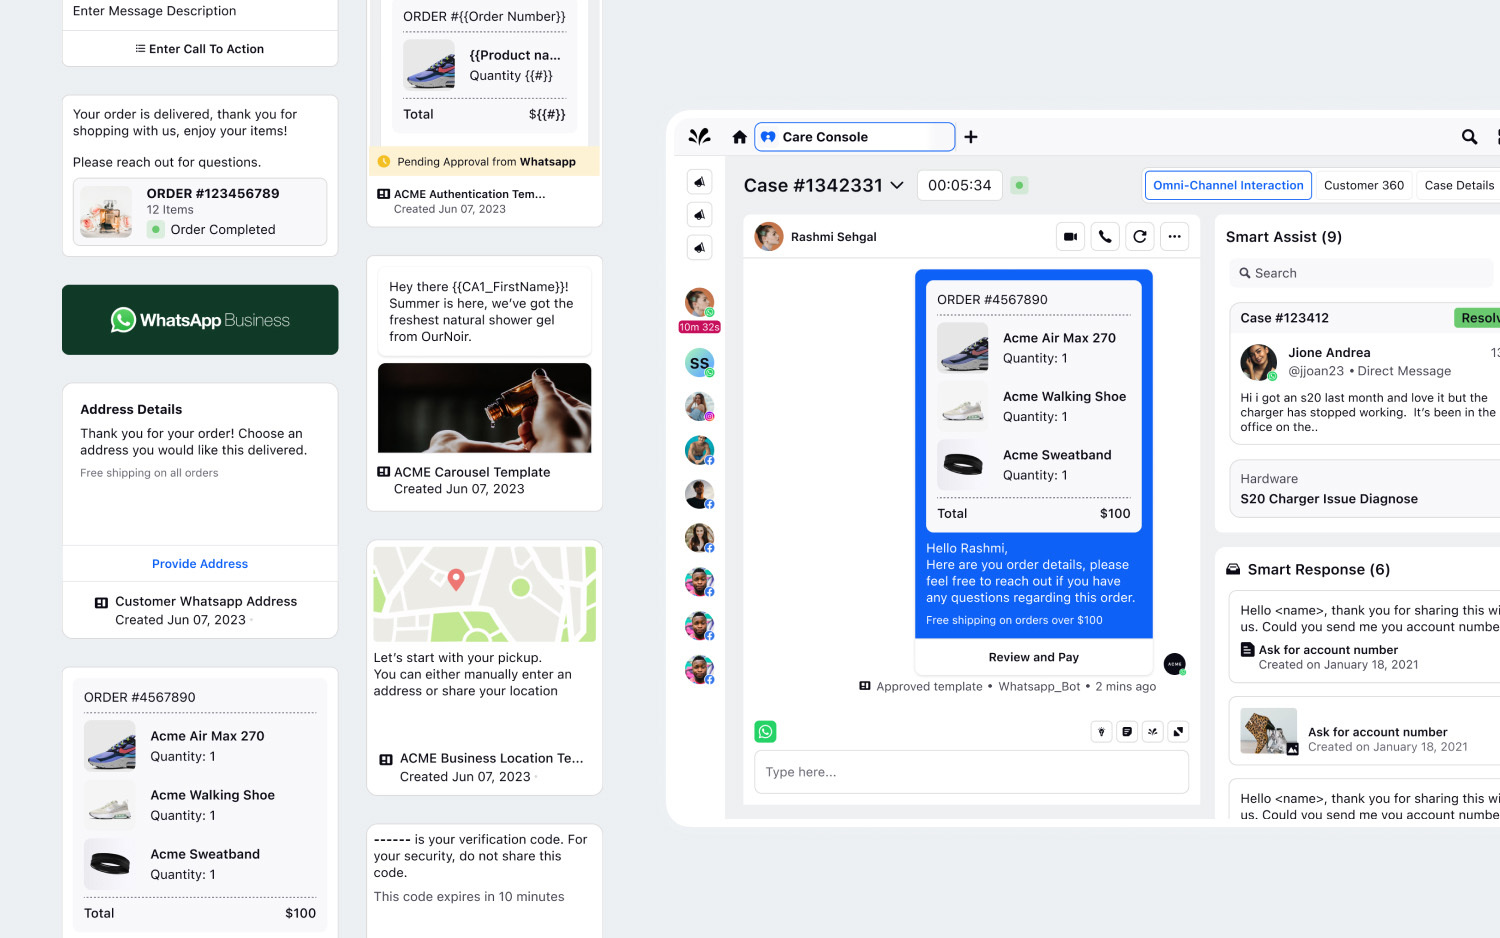Image resolution: width=1500 pixels, height=938 pixels.
Task: Open the Customer 360 tab
Action: [x=1364, y=185]
